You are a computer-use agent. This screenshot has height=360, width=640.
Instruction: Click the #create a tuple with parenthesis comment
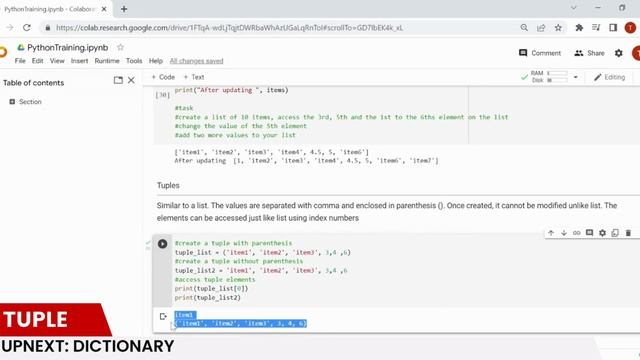233,243
